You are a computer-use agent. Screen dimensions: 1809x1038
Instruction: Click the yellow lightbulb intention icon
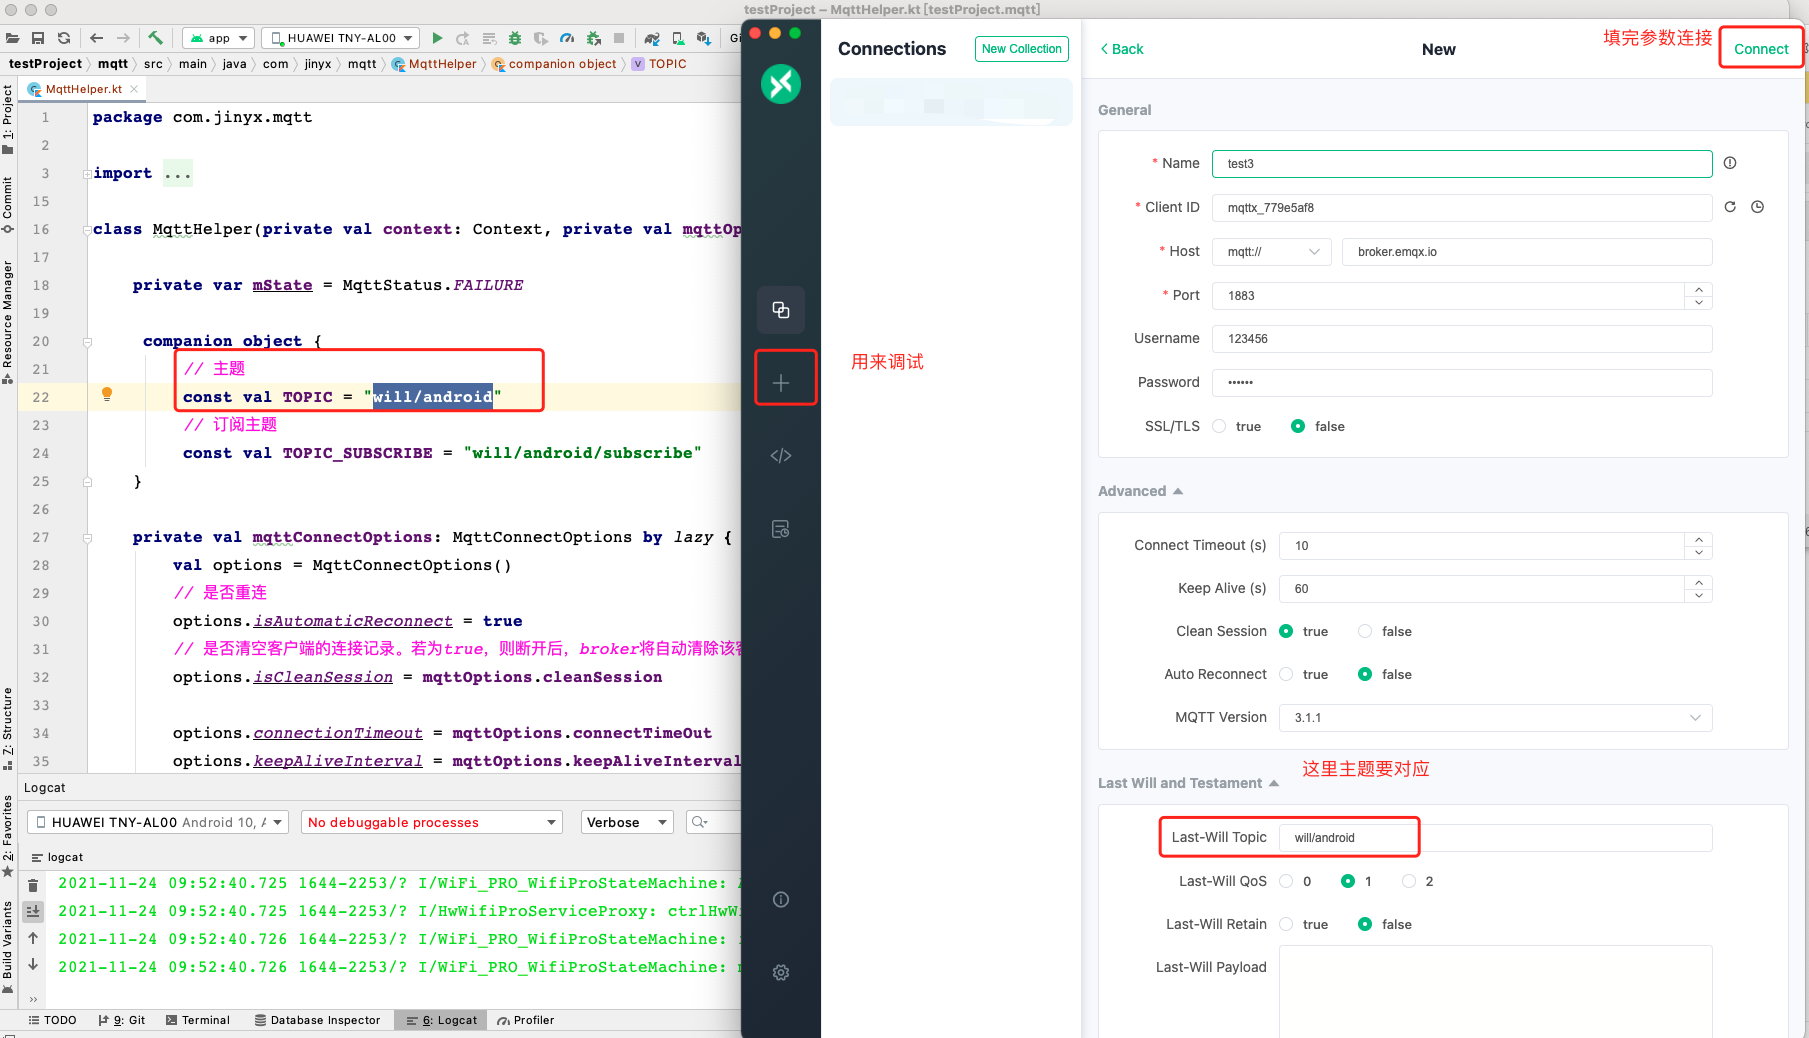pyautogui.click(x=107, y=394)
